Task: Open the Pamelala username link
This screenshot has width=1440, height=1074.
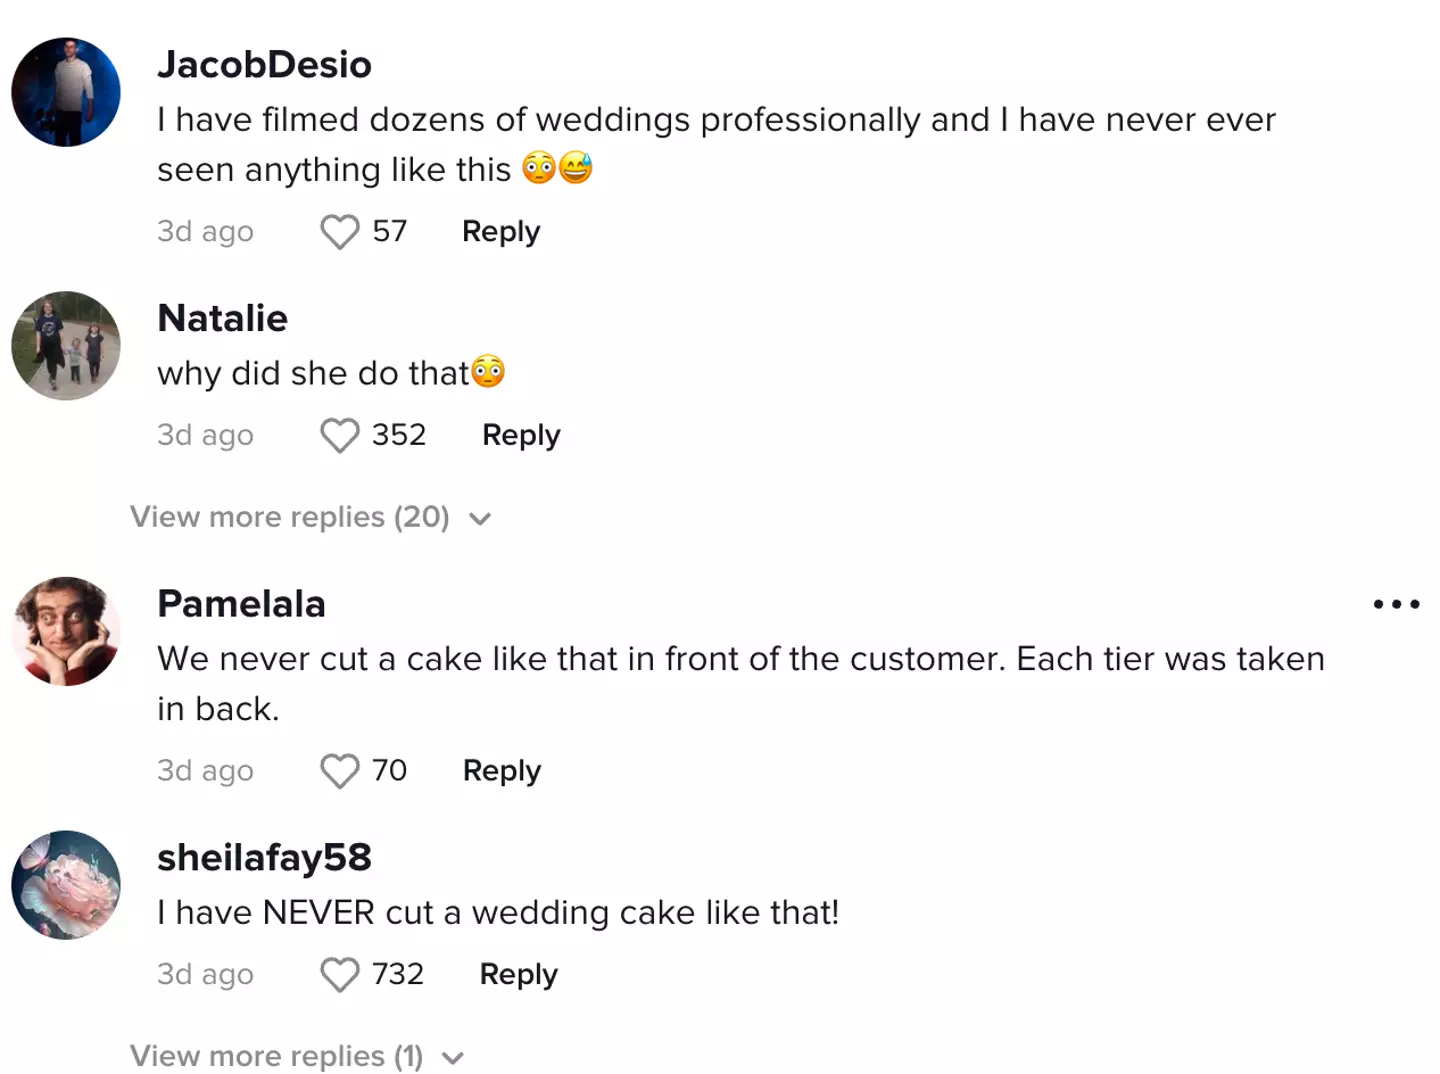Action: pos(241,604)
